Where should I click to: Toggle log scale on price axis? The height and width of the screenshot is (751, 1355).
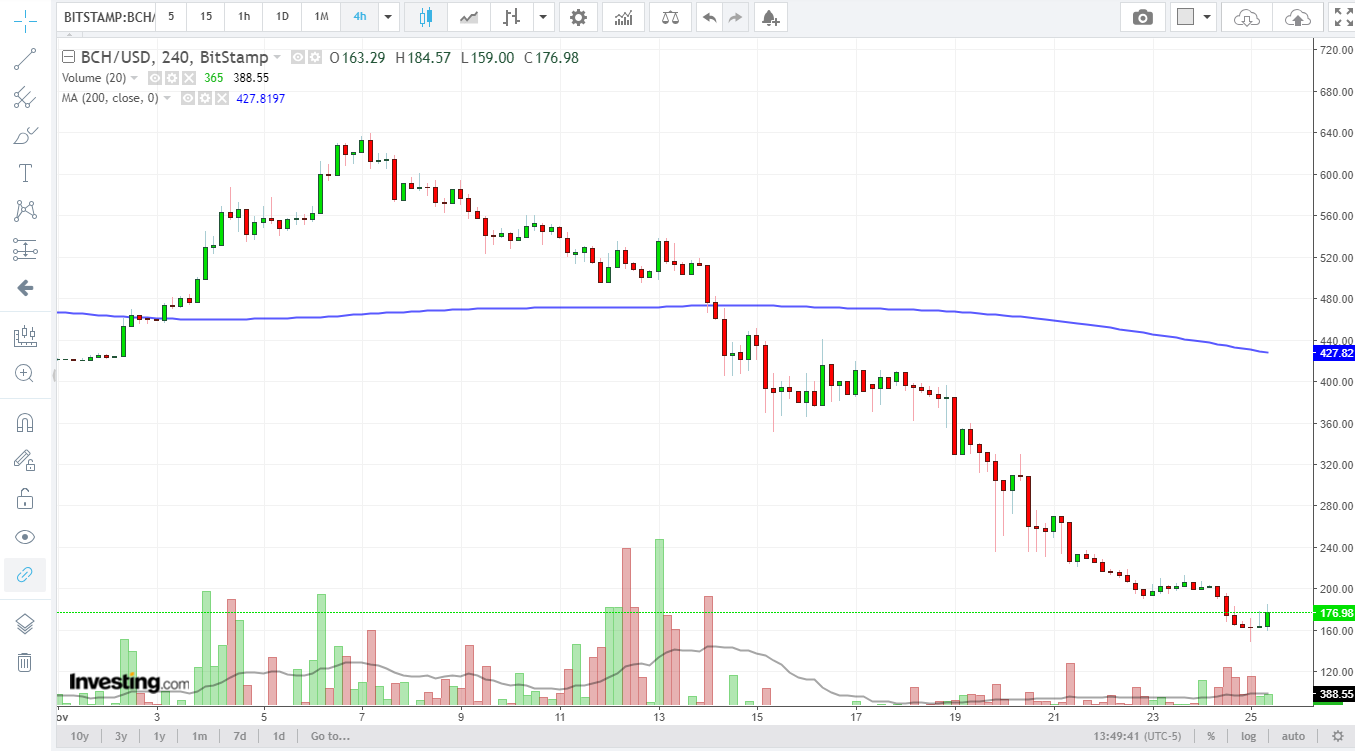point(1249,736)
